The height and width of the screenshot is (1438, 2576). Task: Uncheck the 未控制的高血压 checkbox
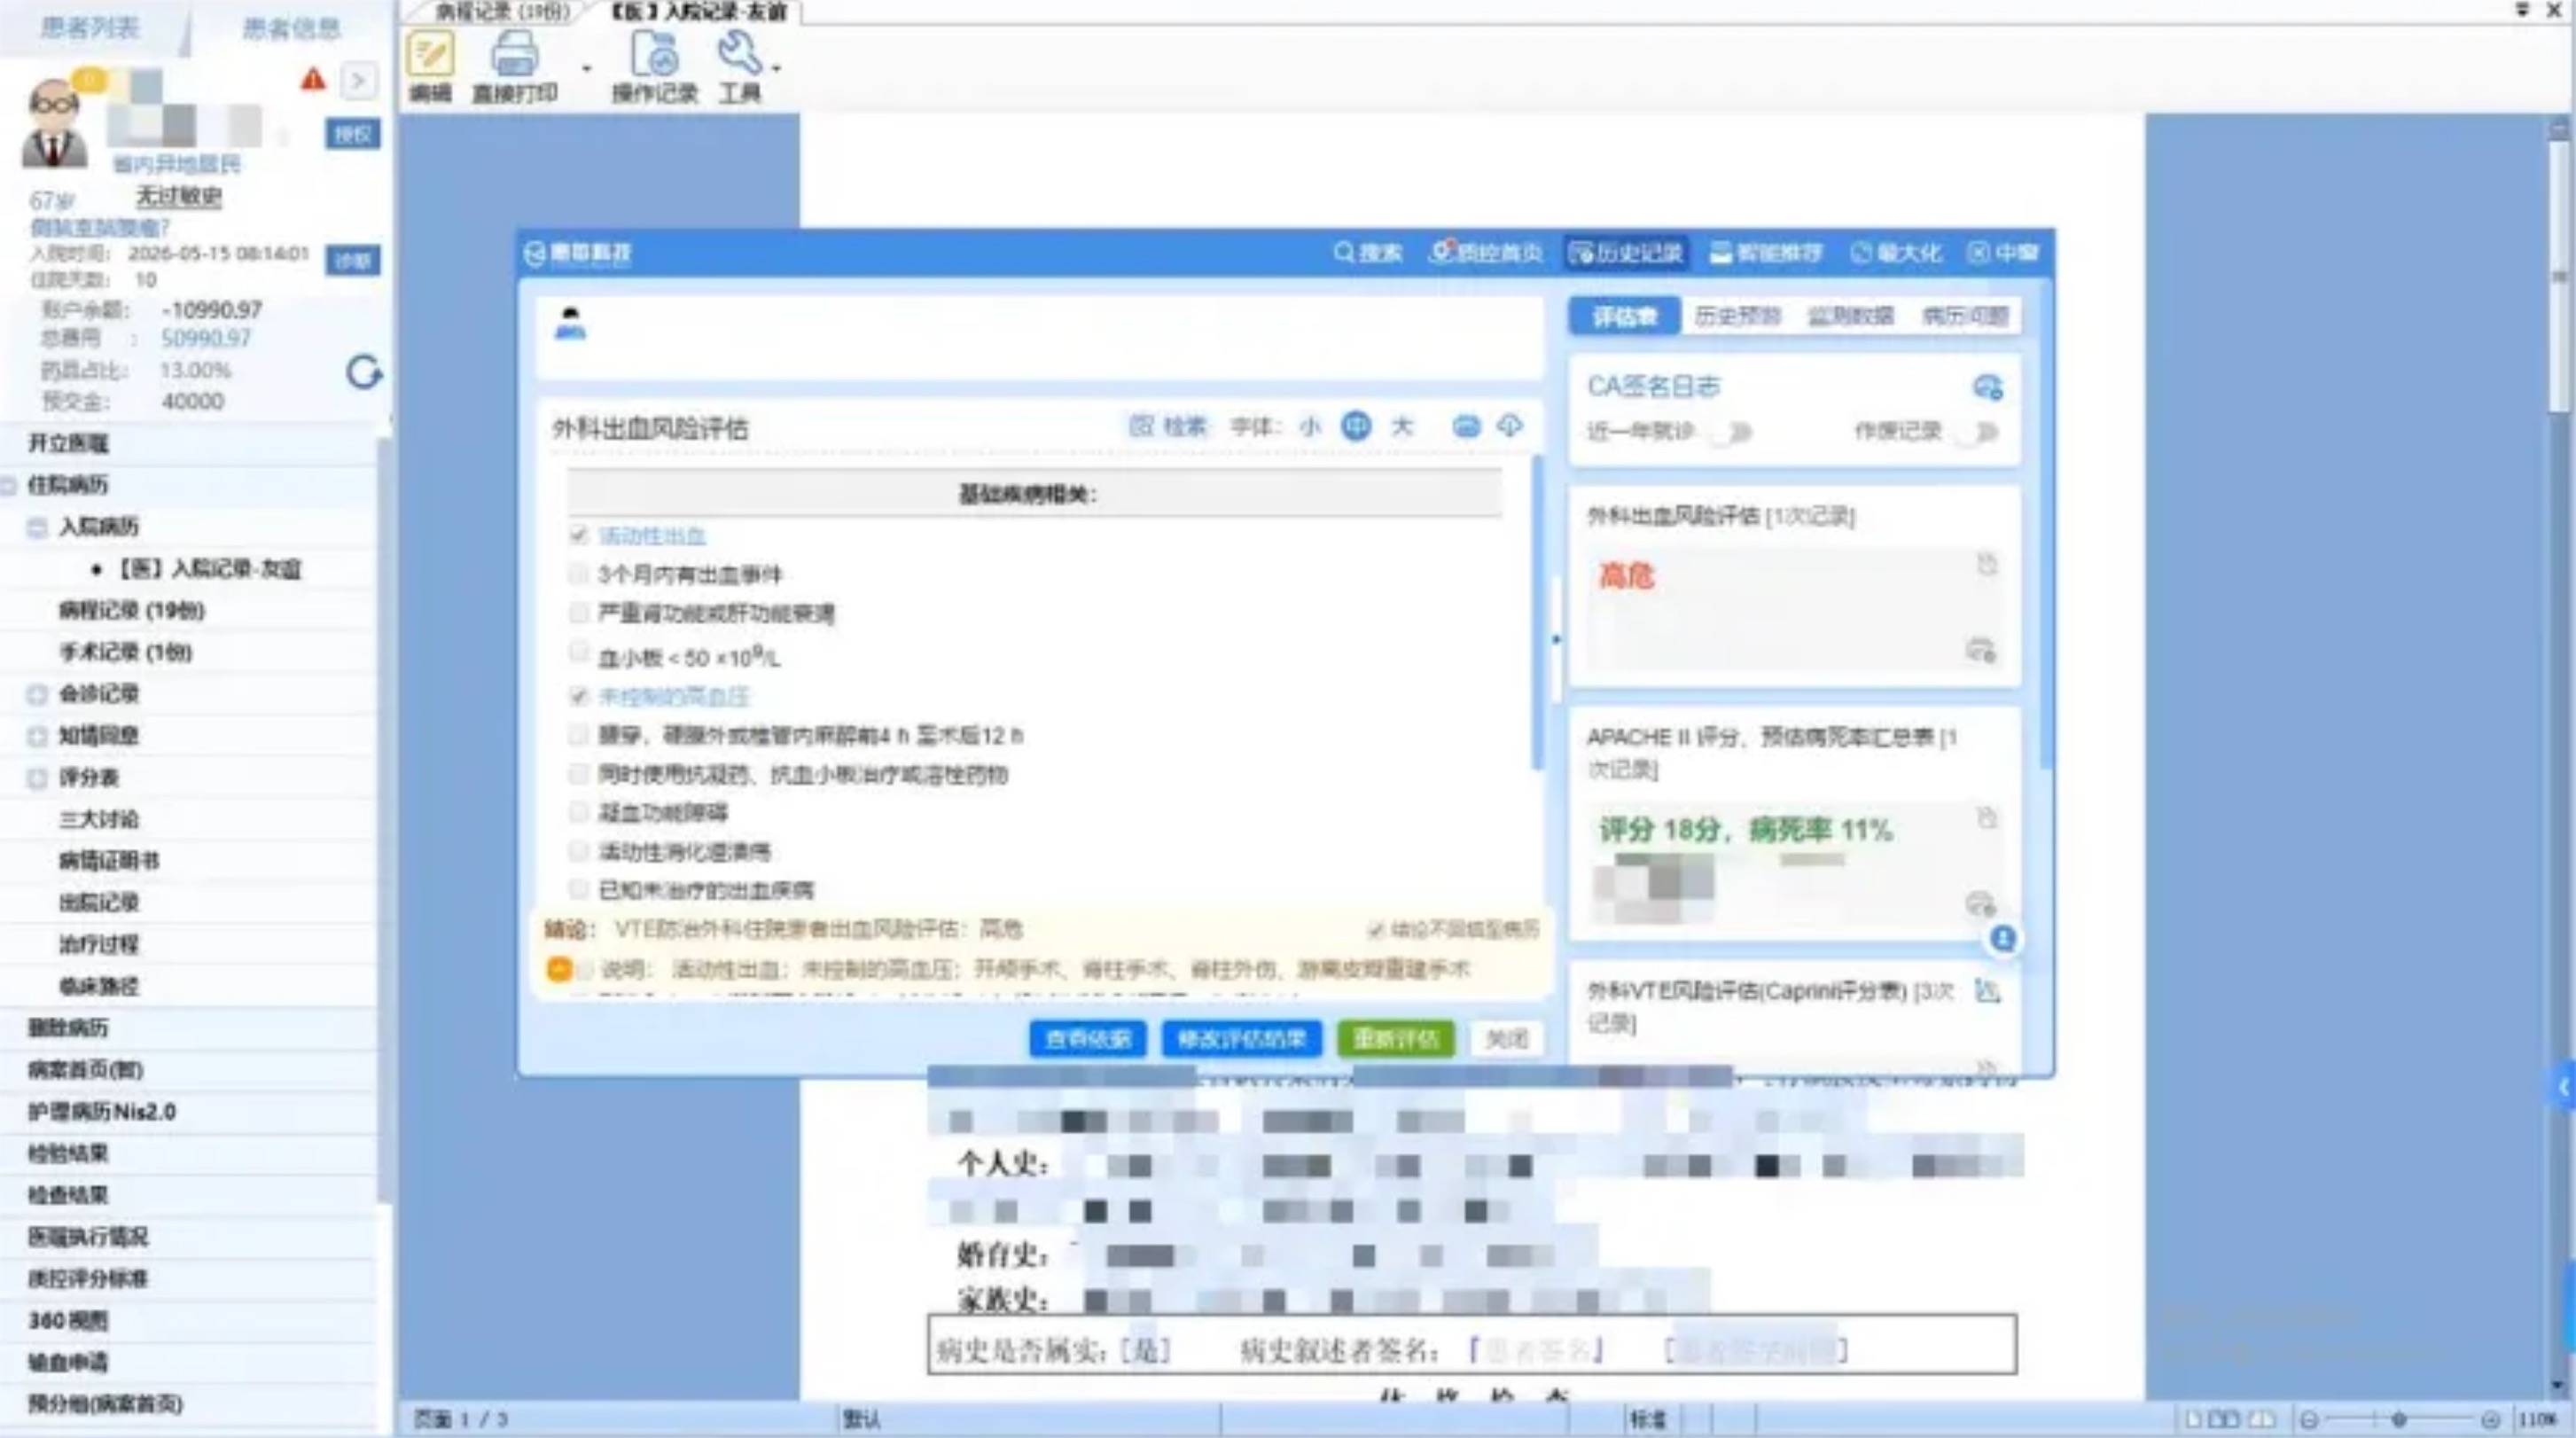pyautogui.click(x=578, y=696)
